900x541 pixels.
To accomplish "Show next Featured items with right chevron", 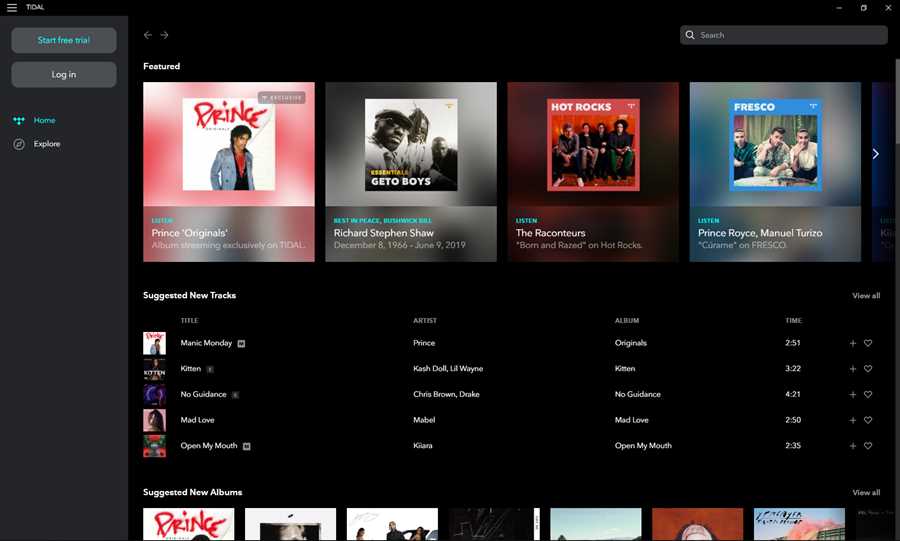I will (875, 154).
